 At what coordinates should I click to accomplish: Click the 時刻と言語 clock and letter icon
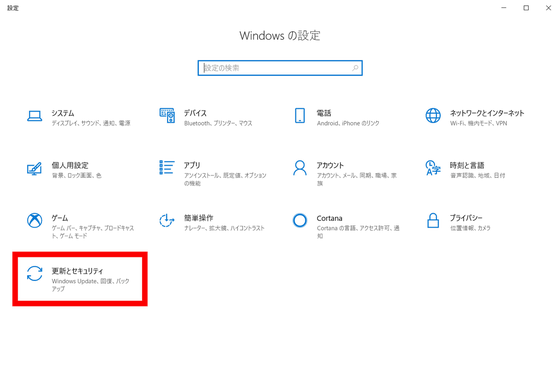[x=433, y=168]
